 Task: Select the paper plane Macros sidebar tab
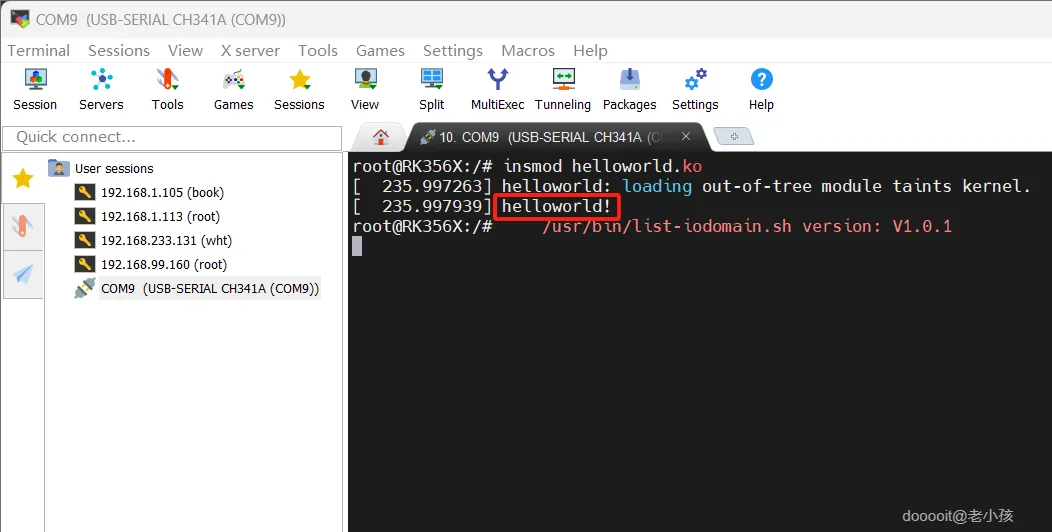[x=23, y=274]
